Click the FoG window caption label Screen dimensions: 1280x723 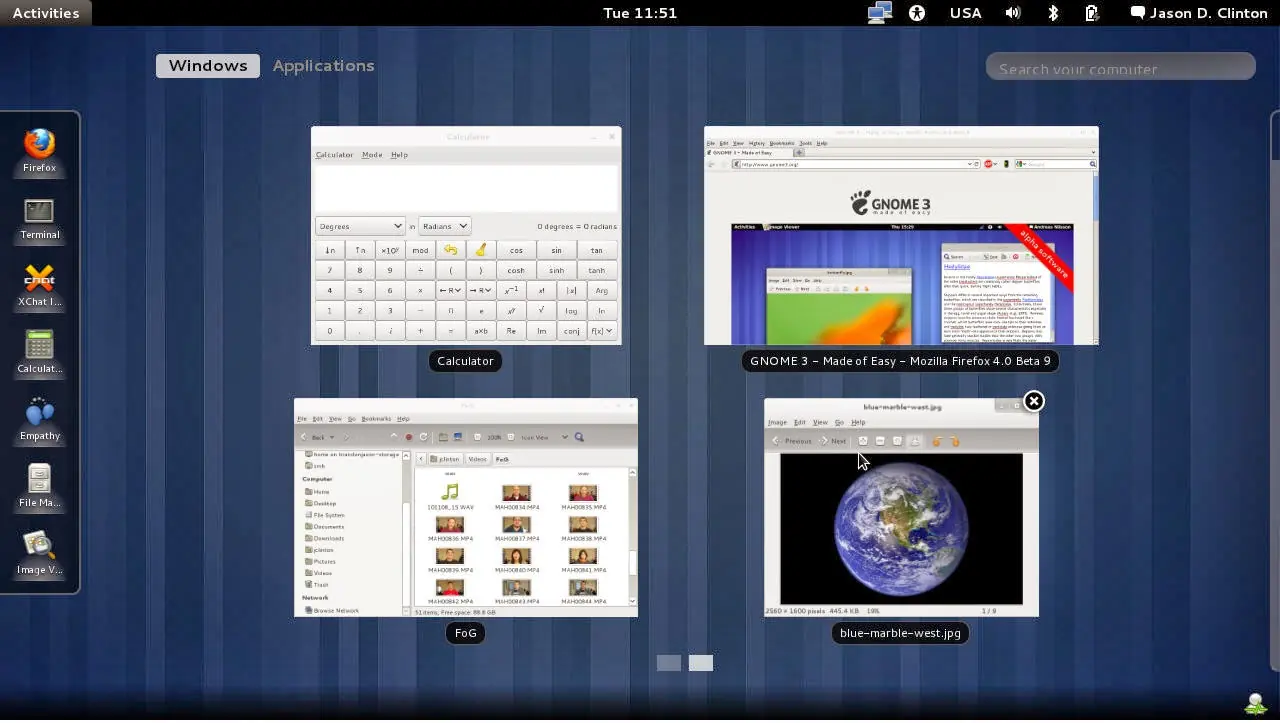[465, 633]
